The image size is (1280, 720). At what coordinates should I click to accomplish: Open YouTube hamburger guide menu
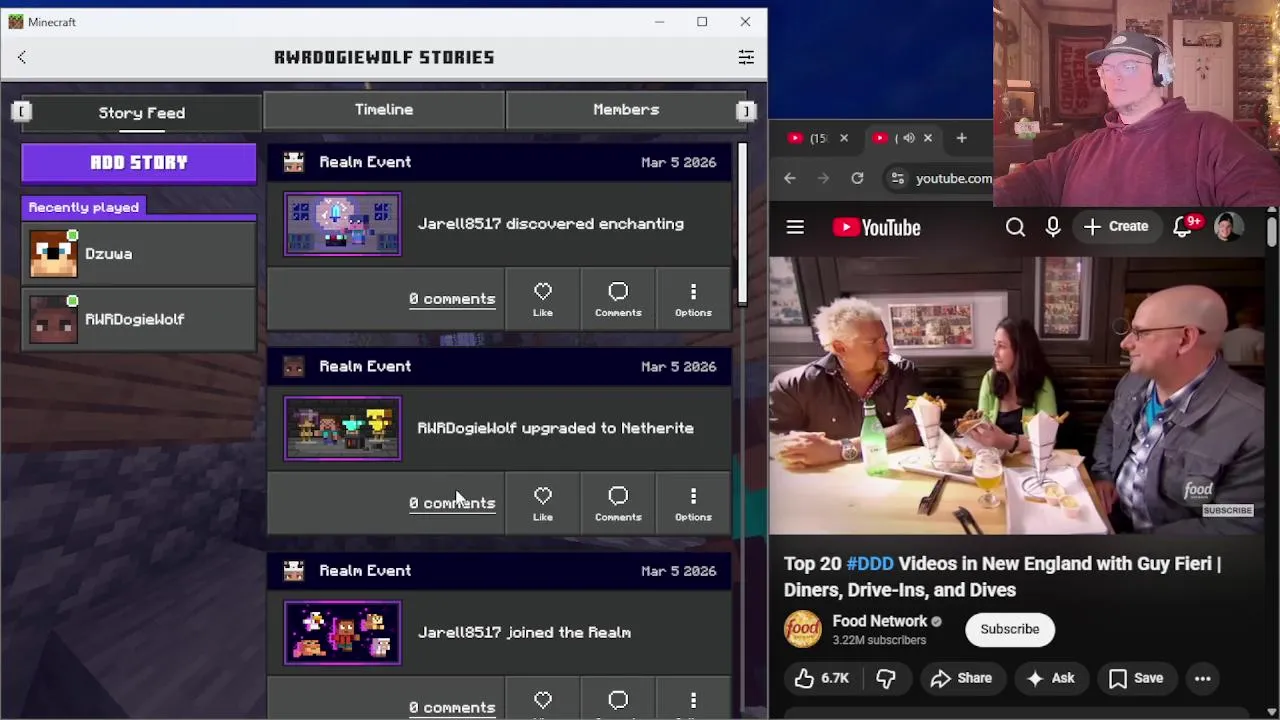pos(795,227)
